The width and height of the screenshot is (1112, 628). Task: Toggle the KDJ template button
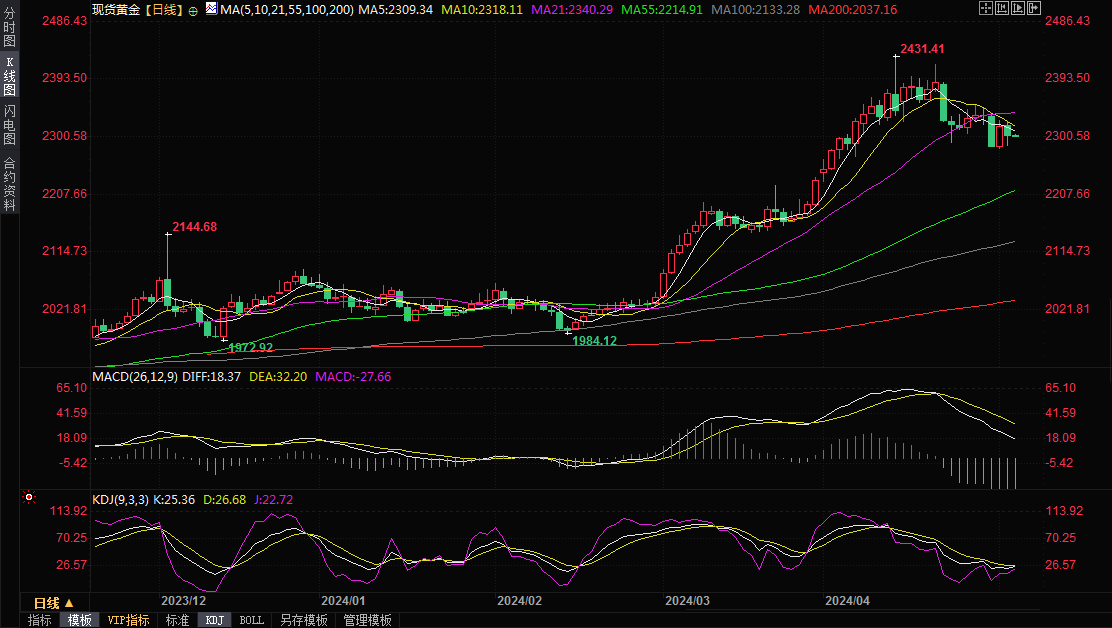point(215,620)
